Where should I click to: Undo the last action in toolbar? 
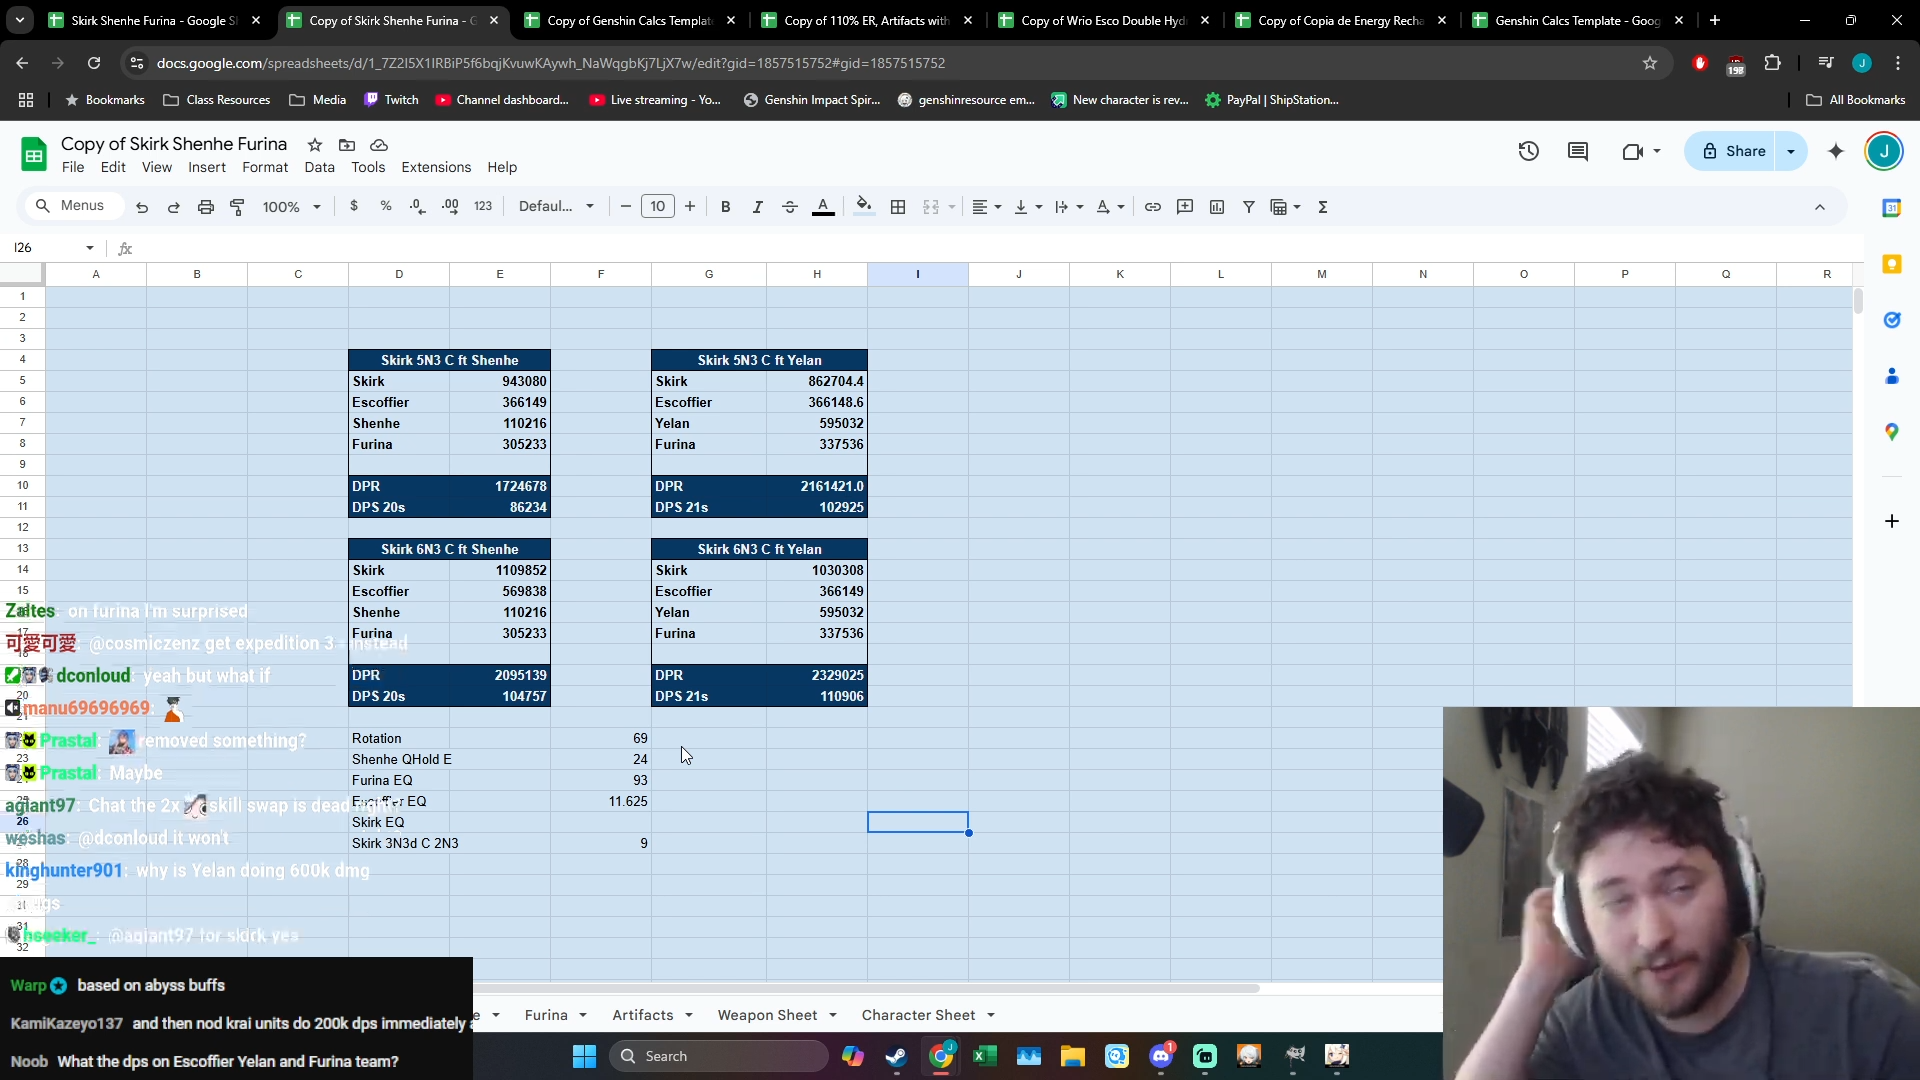tap(142, 207)
